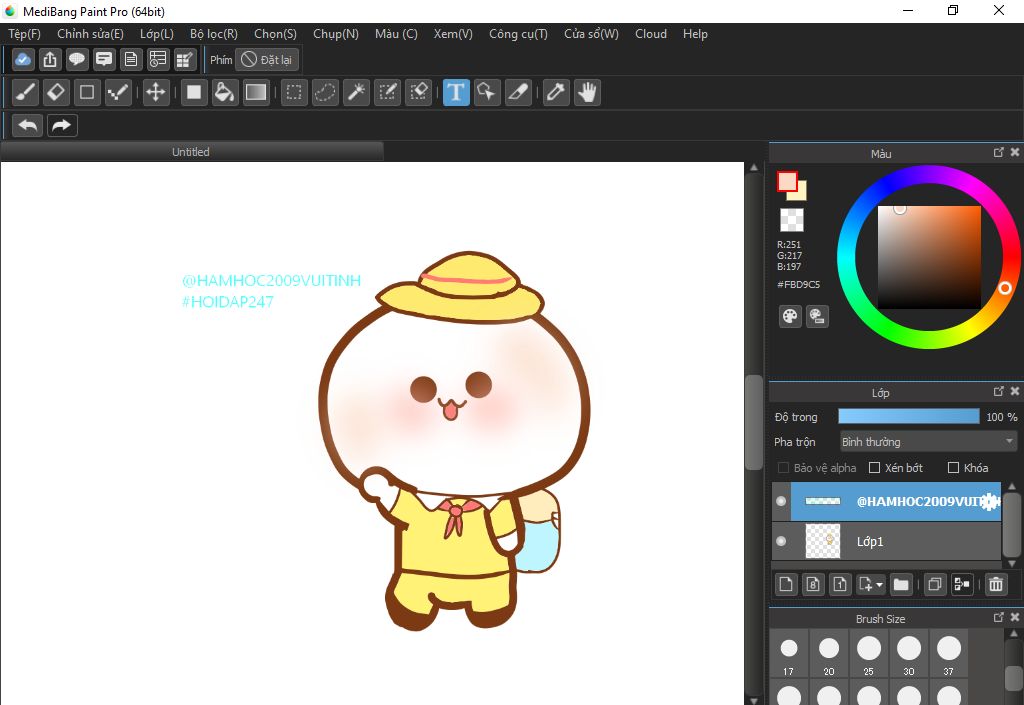This screenshot has width=1024, height=705.
Task: Open the Bộ lọc(R) filter menu
Action: click(x=213, y=34)
